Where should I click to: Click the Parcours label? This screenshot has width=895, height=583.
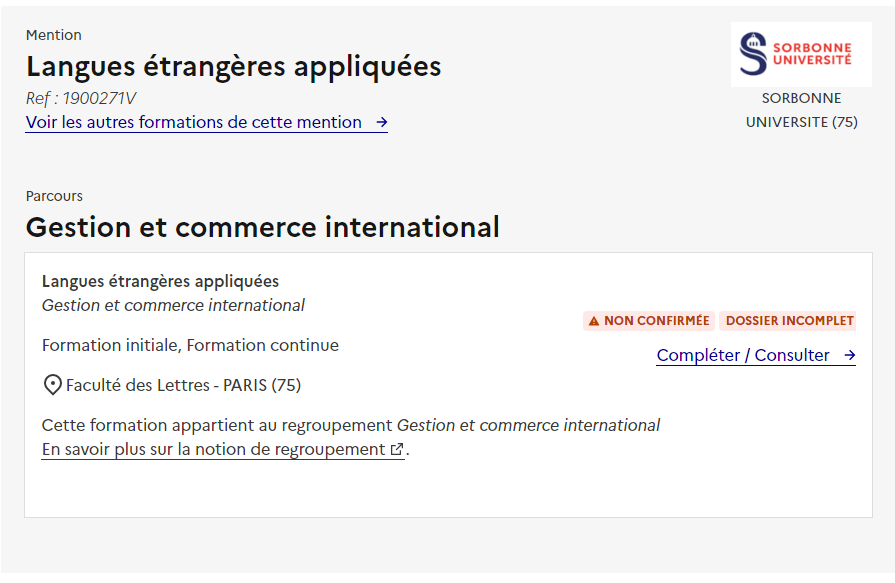54,196
